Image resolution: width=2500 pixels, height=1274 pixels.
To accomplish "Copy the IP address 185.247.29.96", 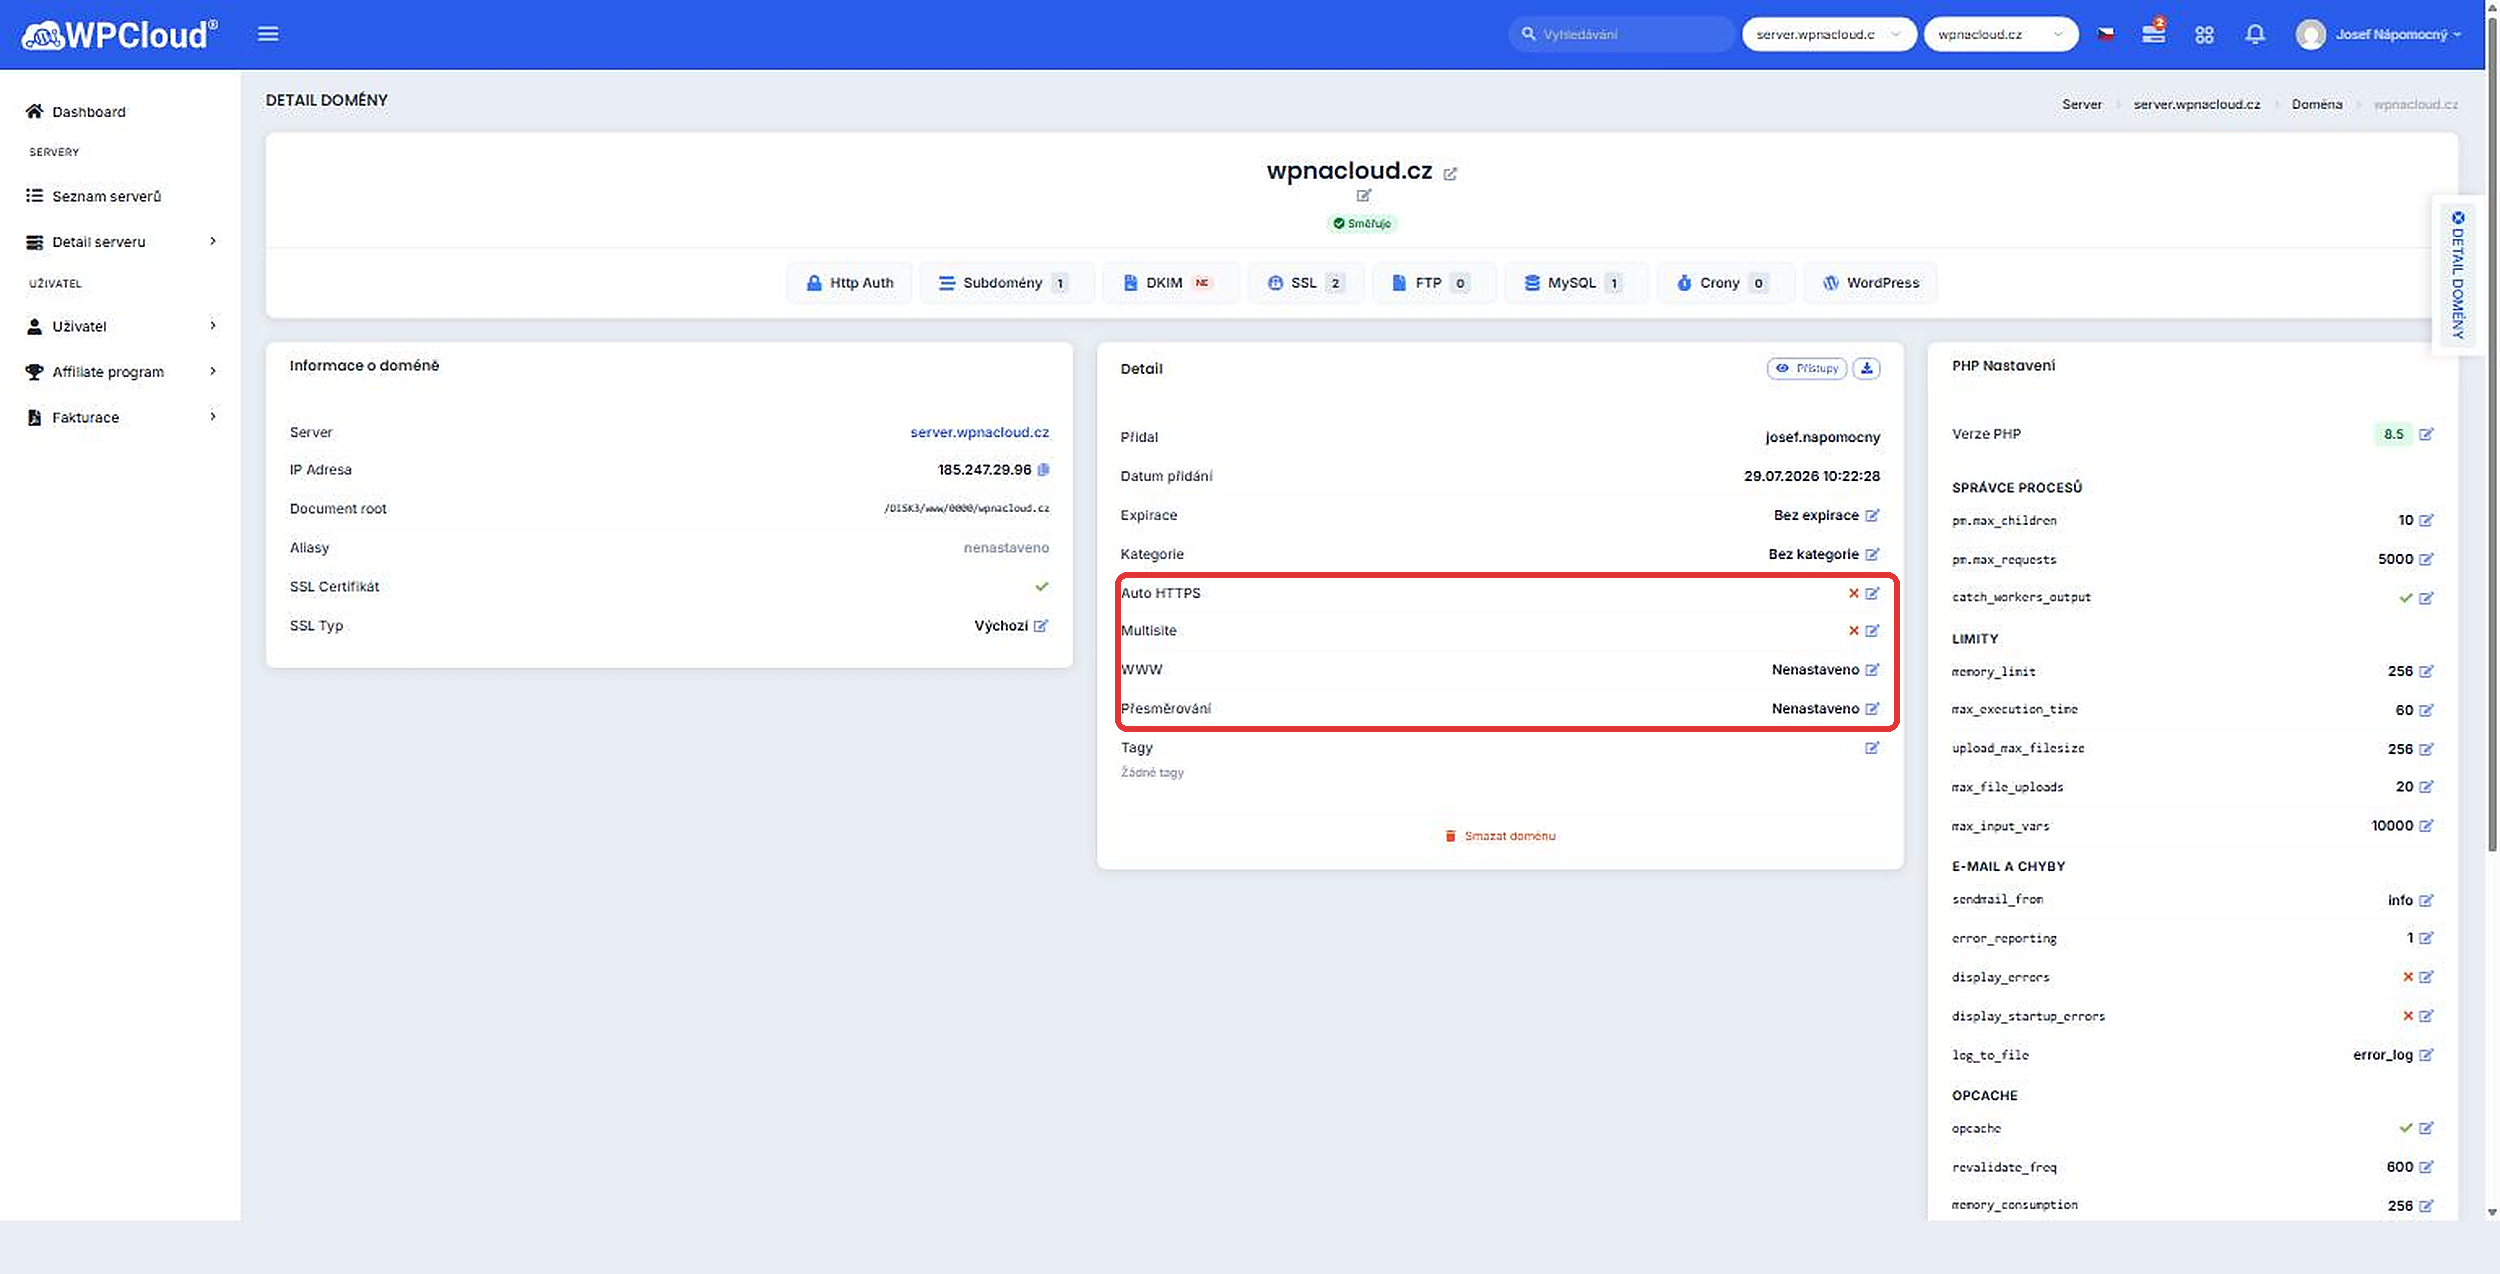I will point(1044,470).
